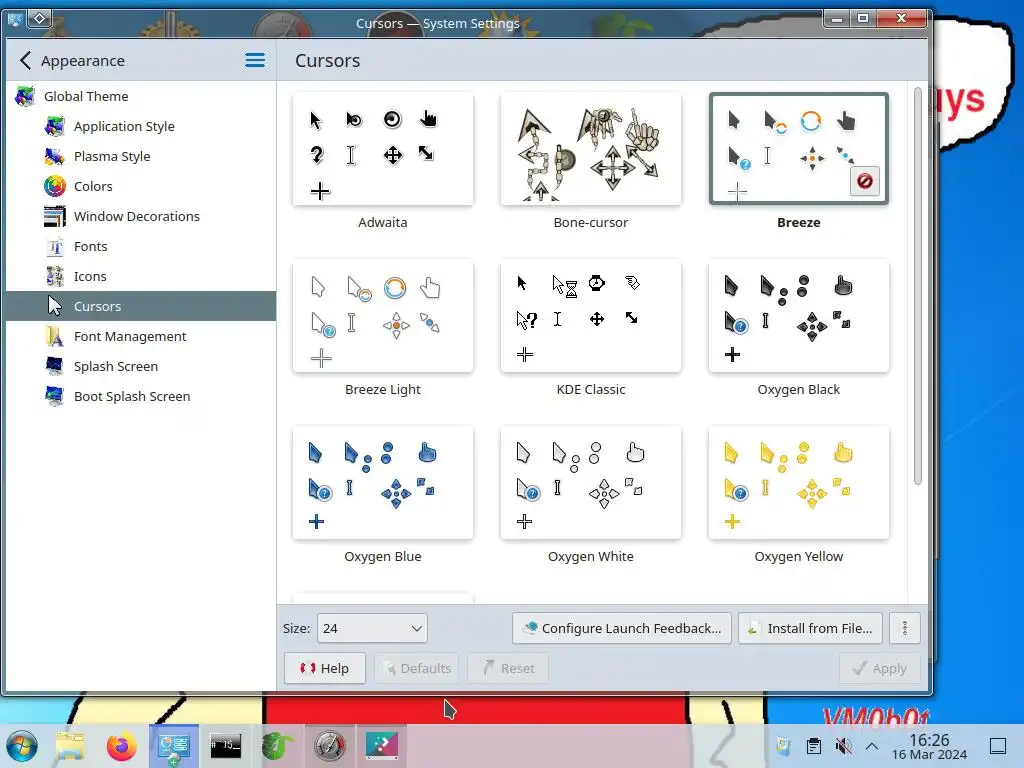Click Configure Launch Feedback button
Screen dimensions: 1024x768
622,628
